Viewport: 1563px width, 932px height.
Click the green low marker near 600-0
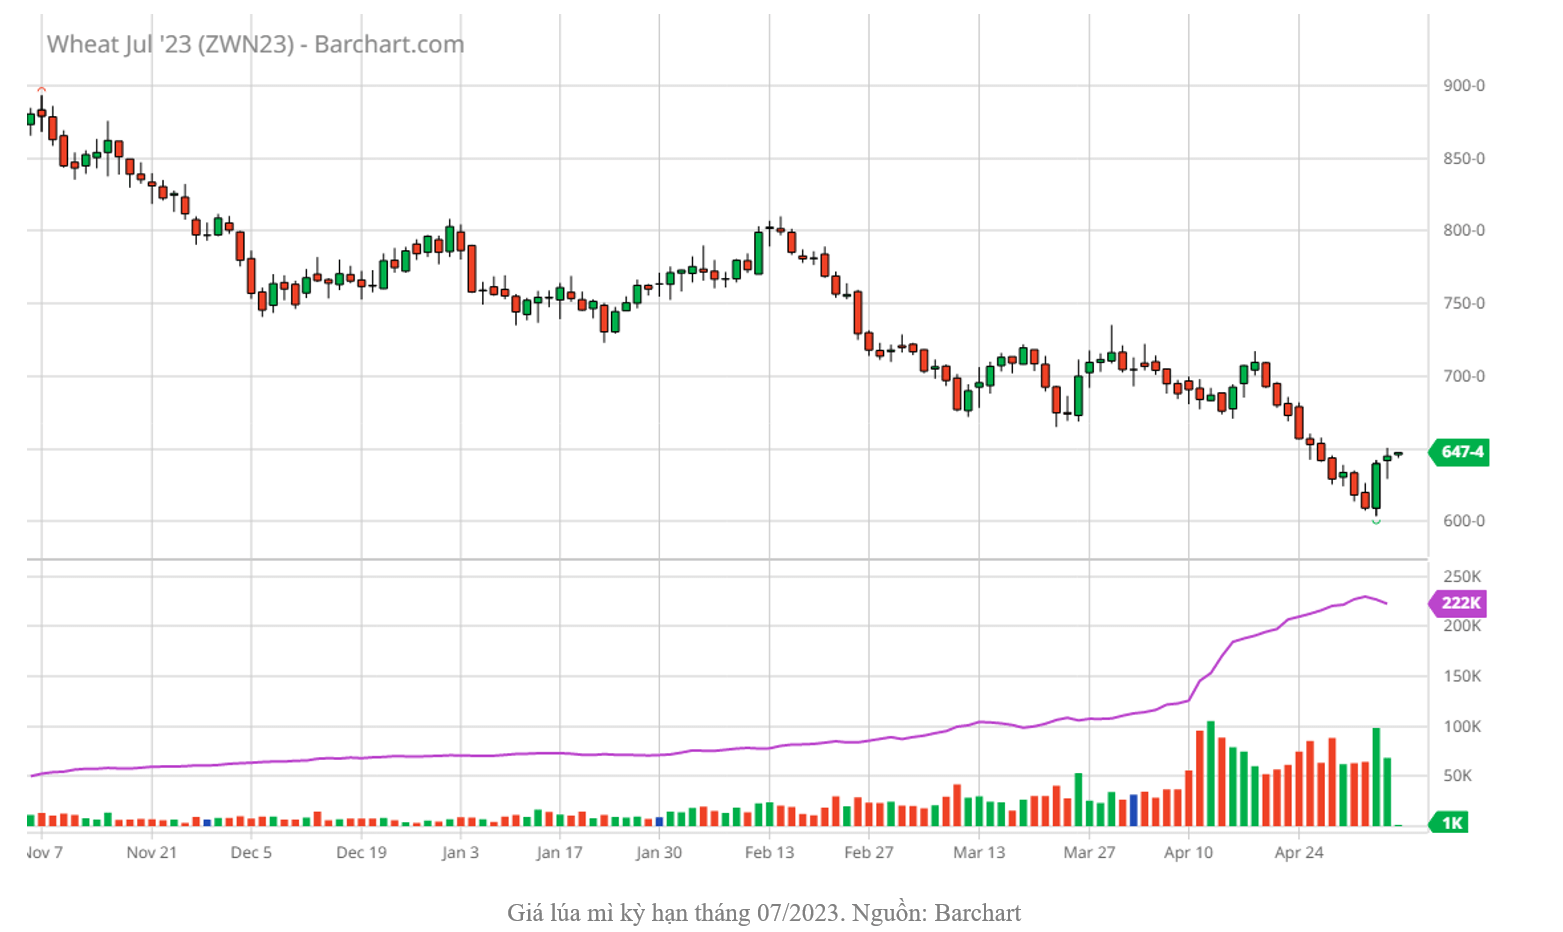[1377, 520]
